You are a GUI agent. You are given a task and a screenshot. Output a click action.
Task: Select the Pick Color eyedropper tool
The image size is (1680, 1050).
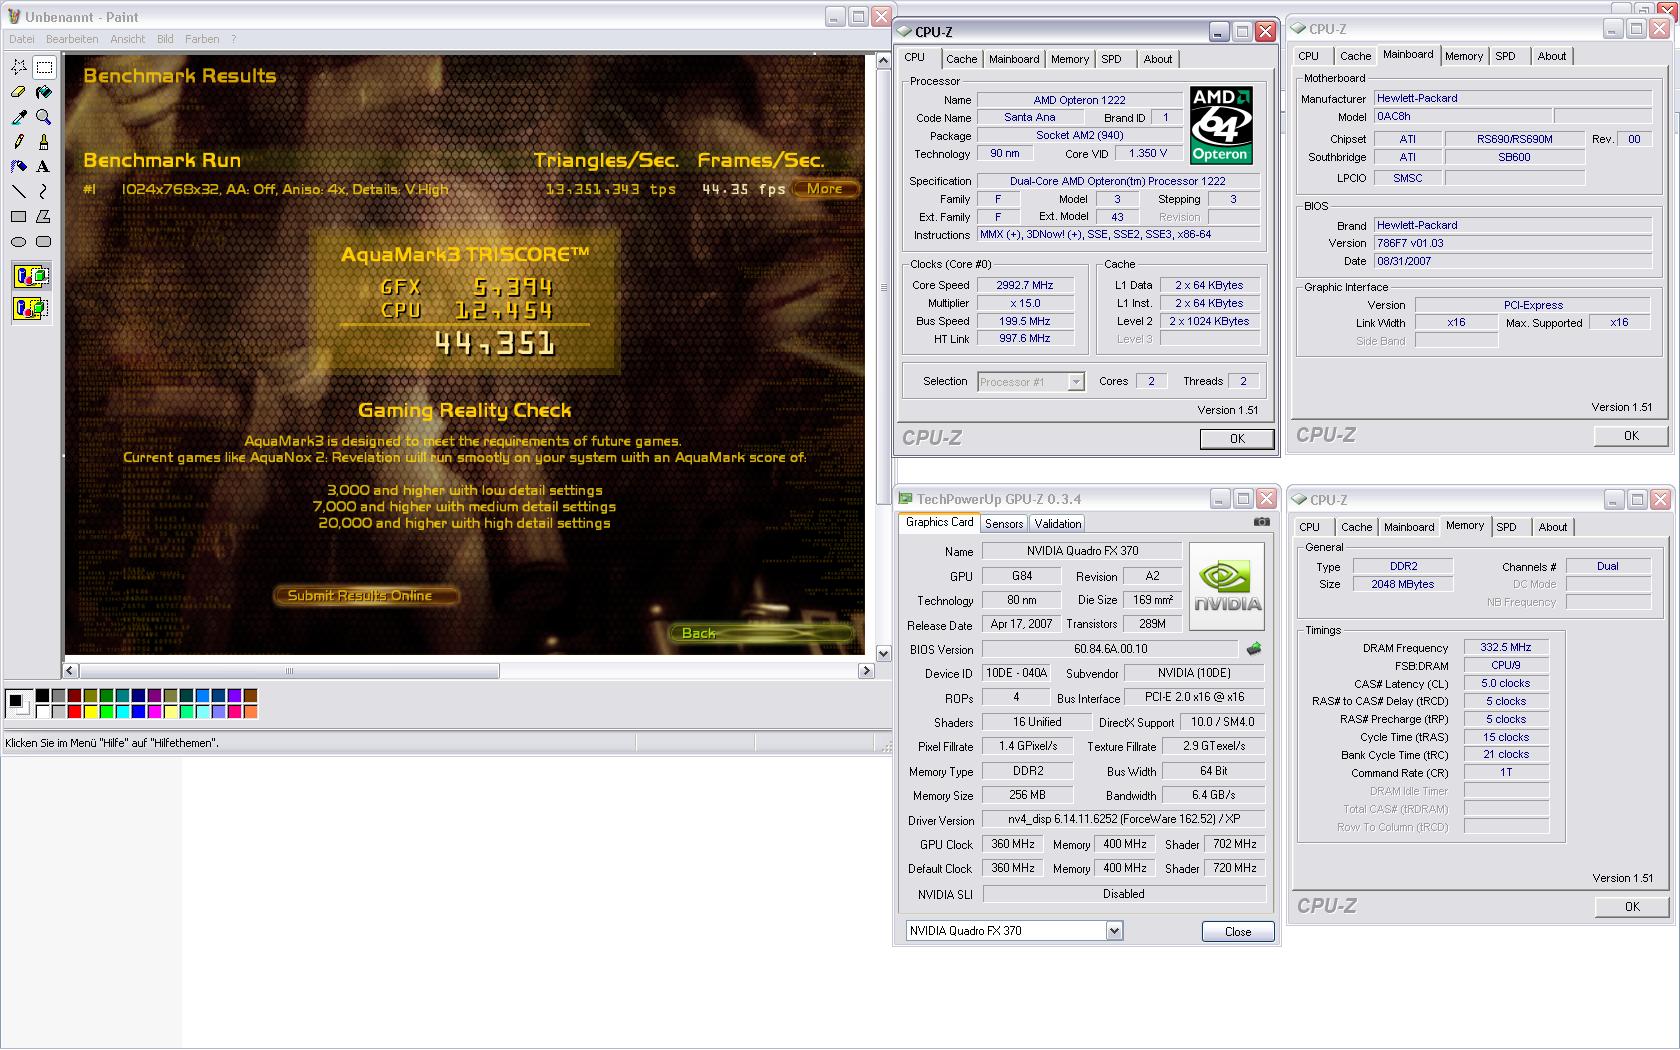coord(19,117)
